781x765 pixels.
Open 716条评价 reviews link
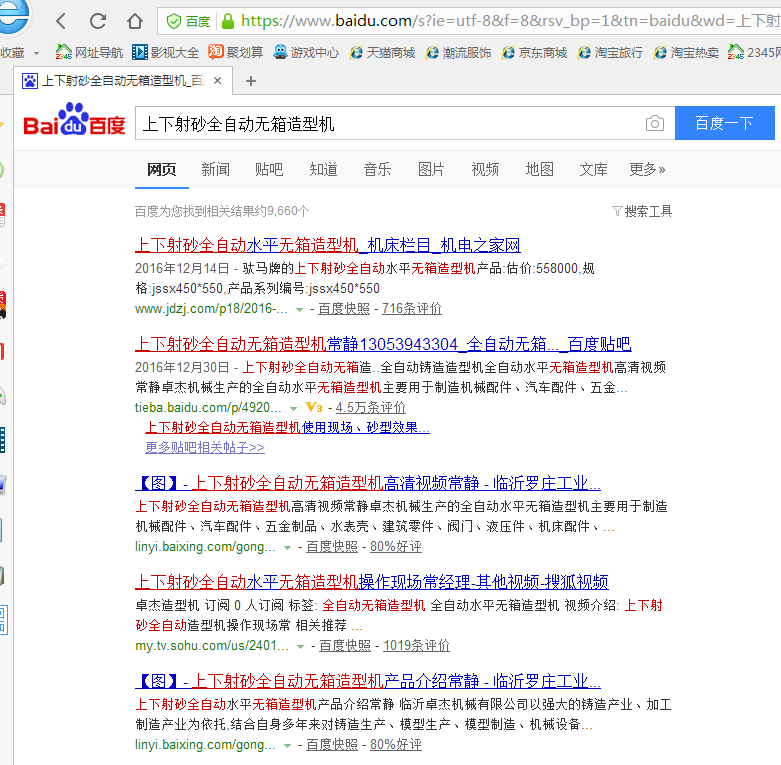(411, 309)
